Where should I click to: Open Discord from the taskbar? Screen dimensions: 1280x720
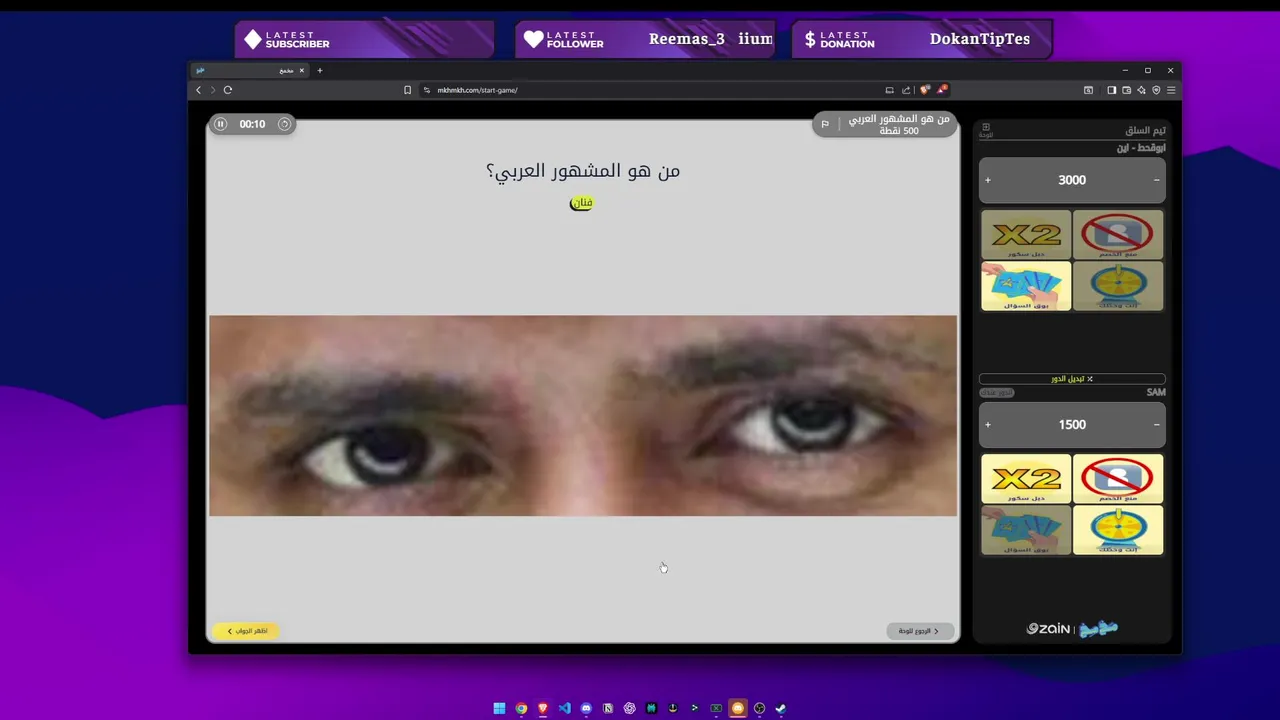click(x=586, y=708)
